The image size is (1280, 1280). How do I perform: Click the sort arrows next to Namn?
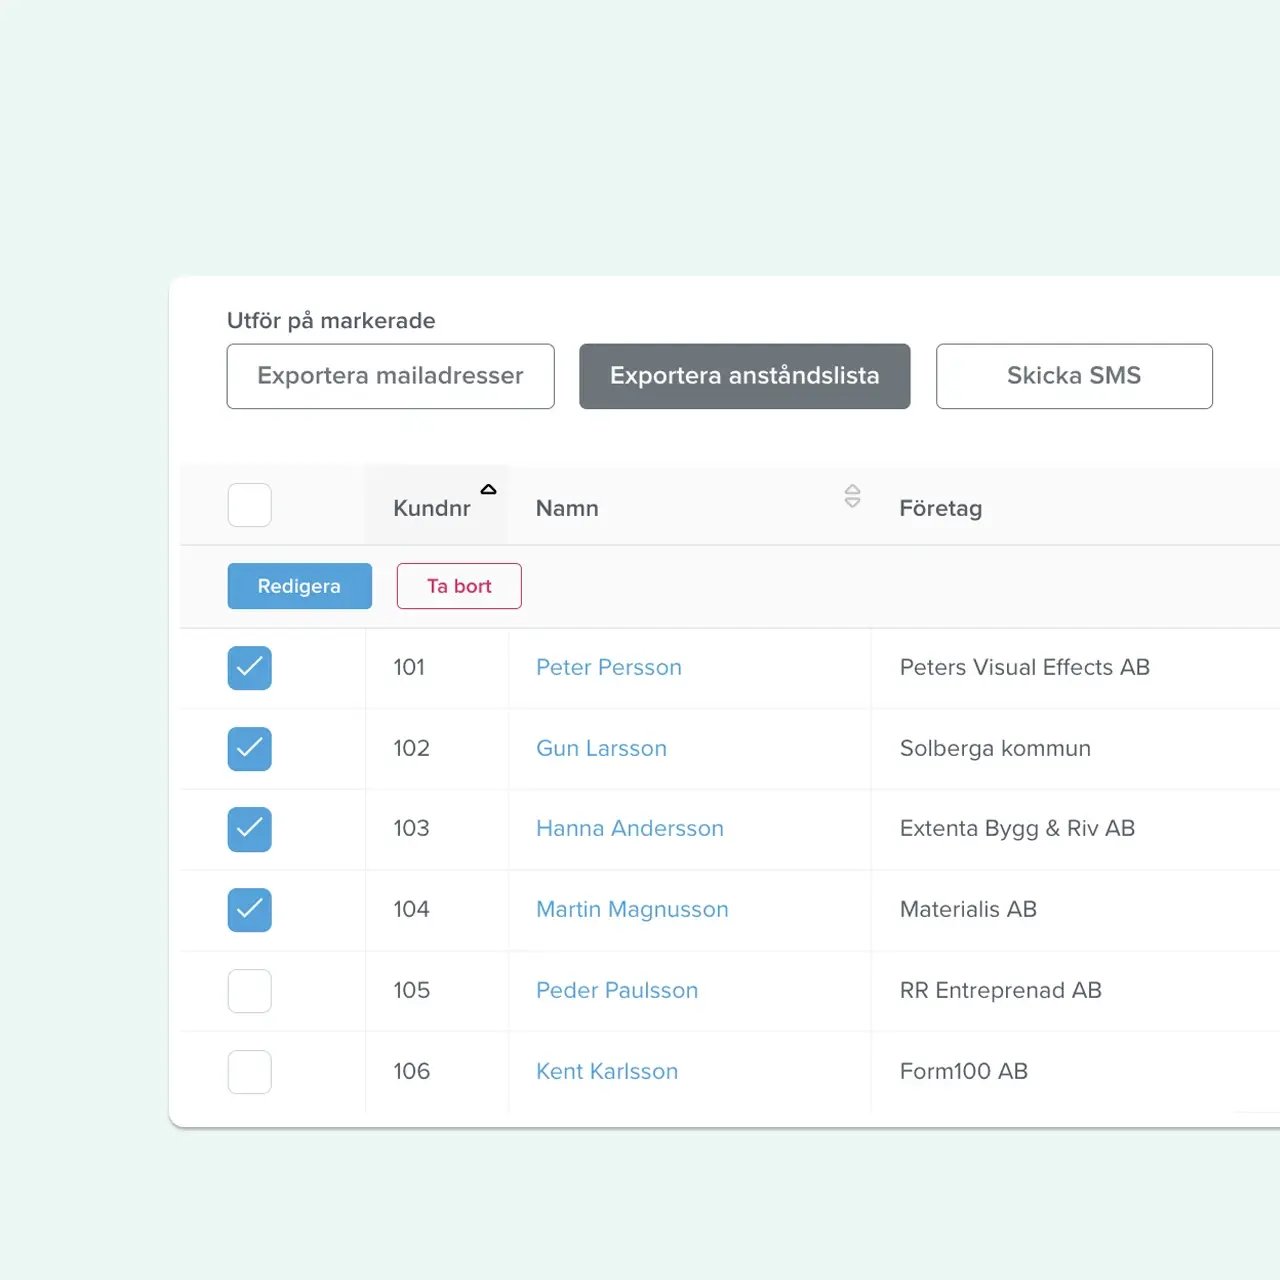pos(853,496)
